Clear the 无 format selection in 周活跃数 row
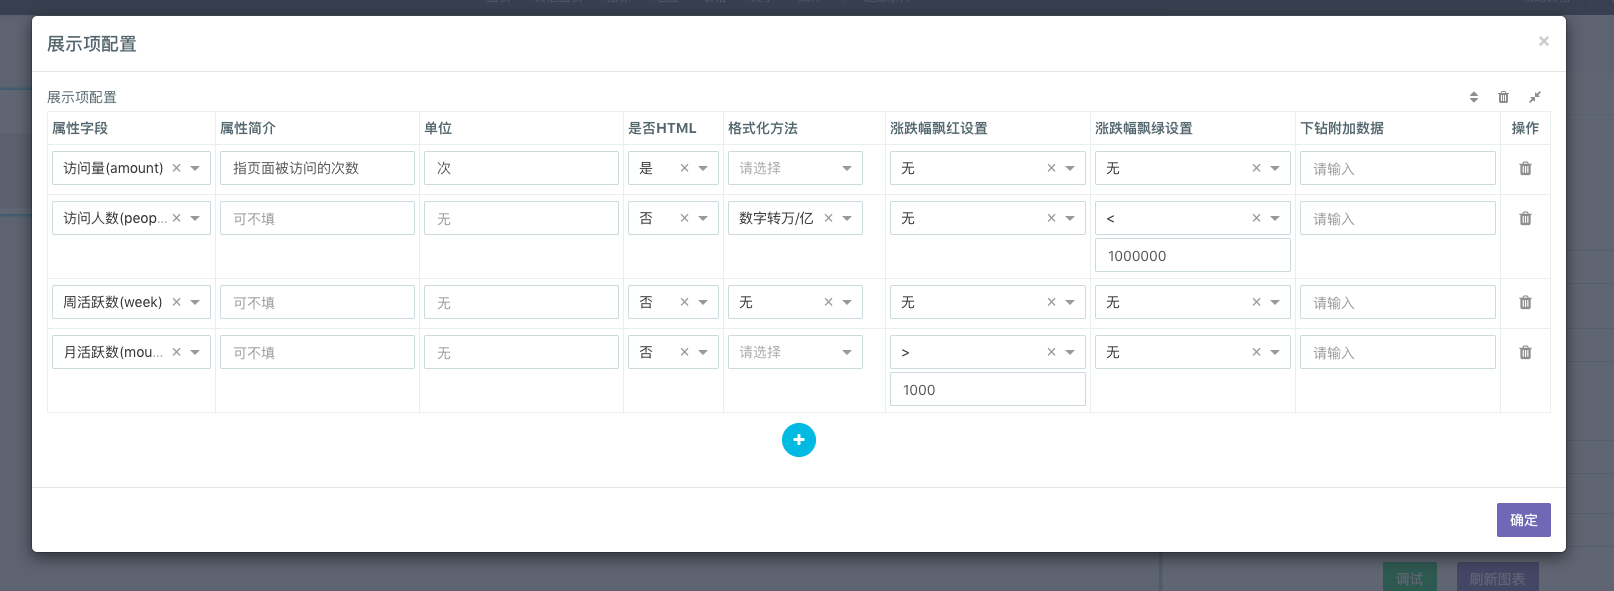Image resolution: width=1614 pixels, height=591 pixels. tap(828, 302)
